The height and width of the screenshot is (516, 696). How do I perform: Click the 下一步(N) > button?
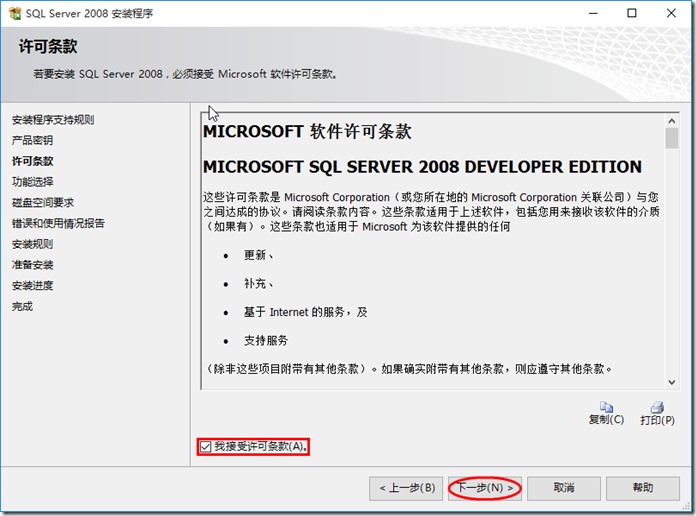point(484,488)
